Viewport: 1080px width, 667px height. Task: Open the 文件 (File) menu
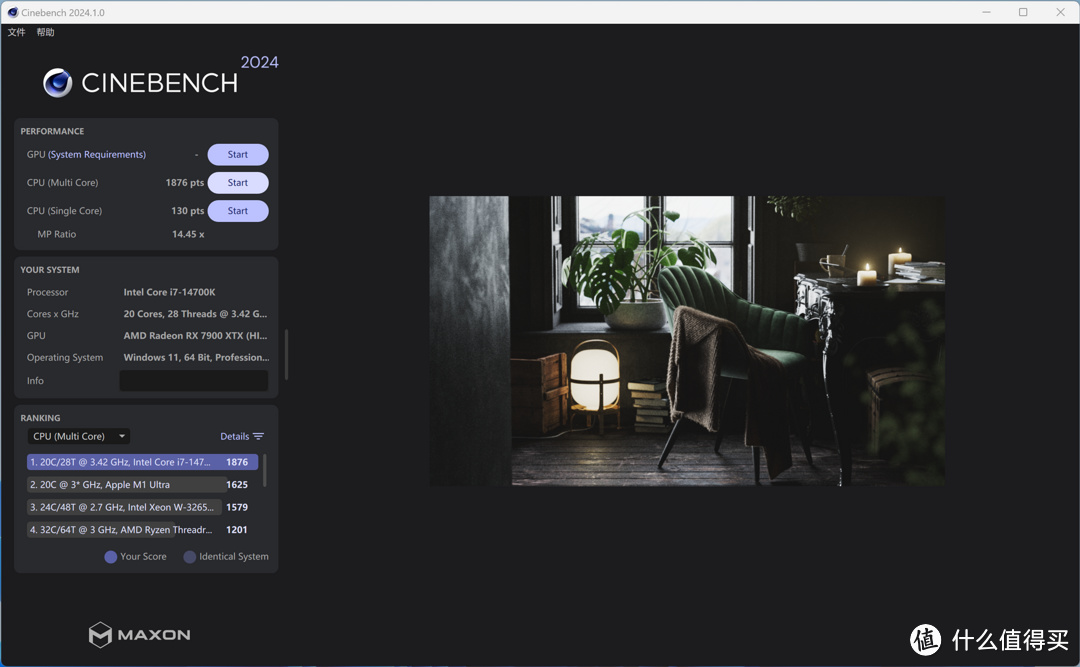tap(17, 32)
